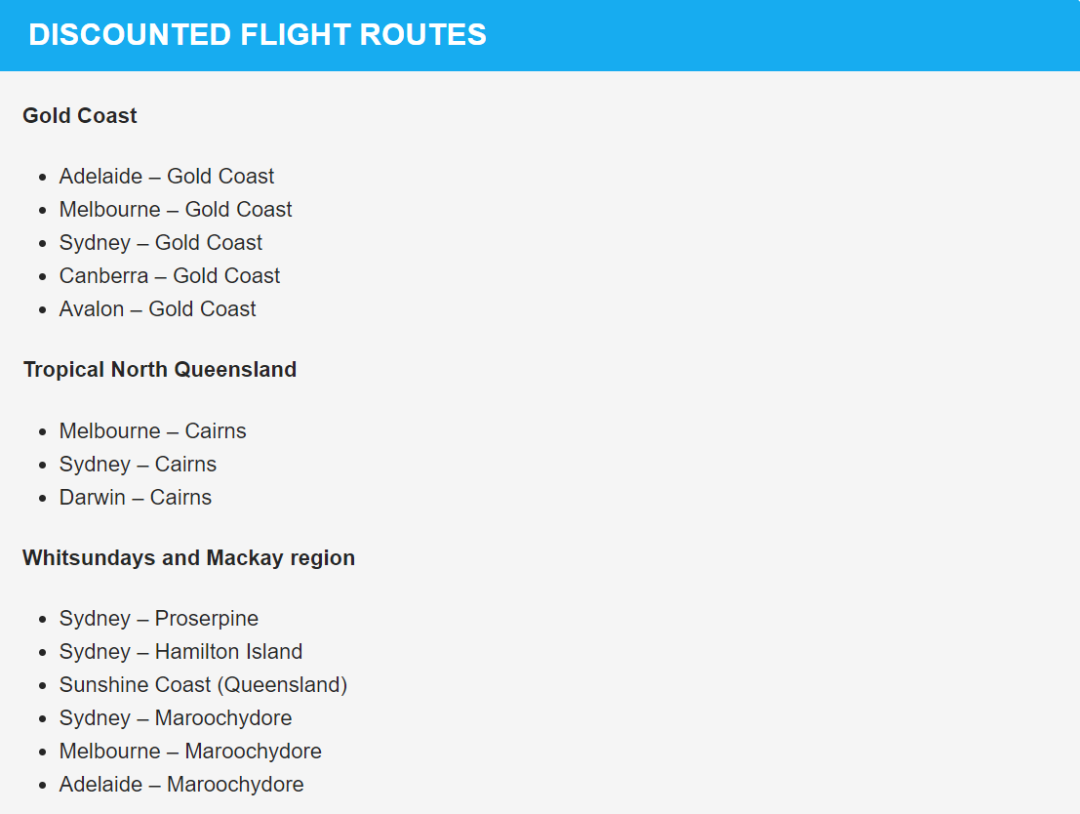Select the Gold Coast section heading

tap(80, 116)
